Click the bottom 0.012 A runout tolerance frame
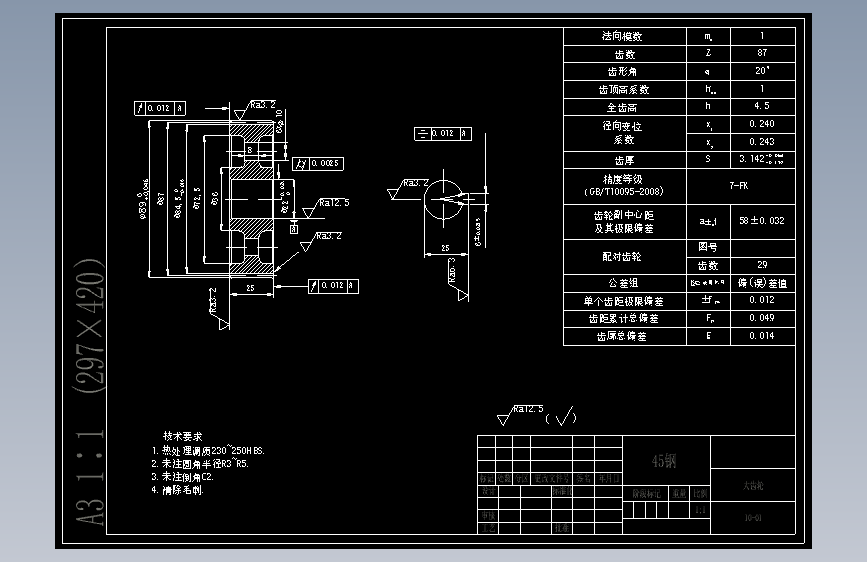Screen dimensions: 867x562 pos(333,285)
